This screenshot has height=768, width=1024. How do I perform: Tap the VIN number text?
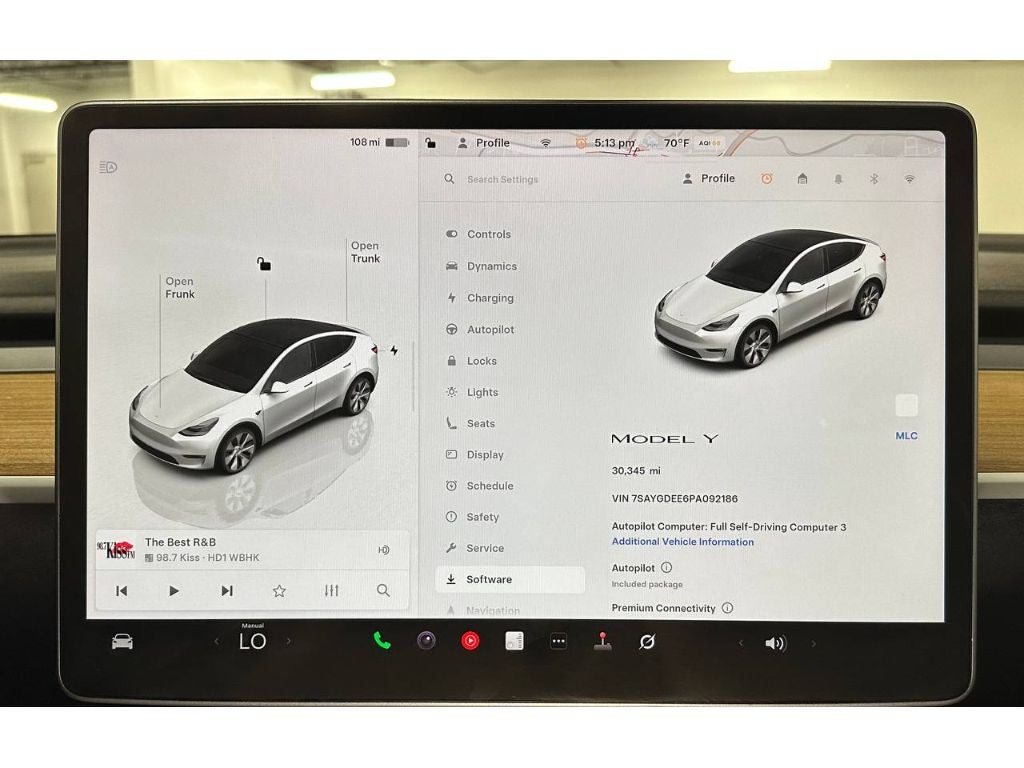(x=675, y=498)
